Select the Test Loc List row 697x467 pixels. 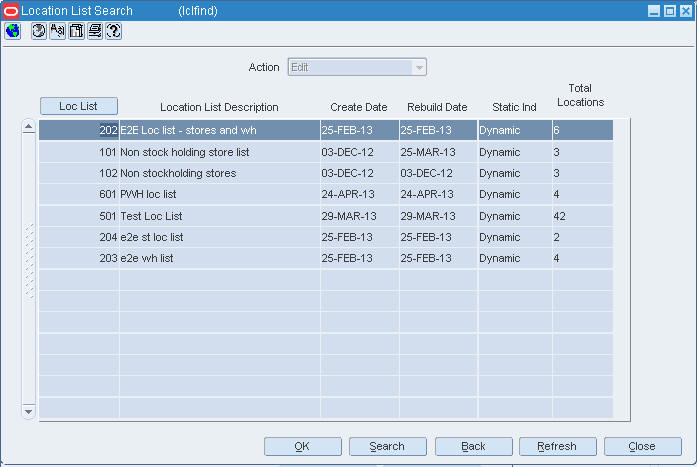(326, 216)
